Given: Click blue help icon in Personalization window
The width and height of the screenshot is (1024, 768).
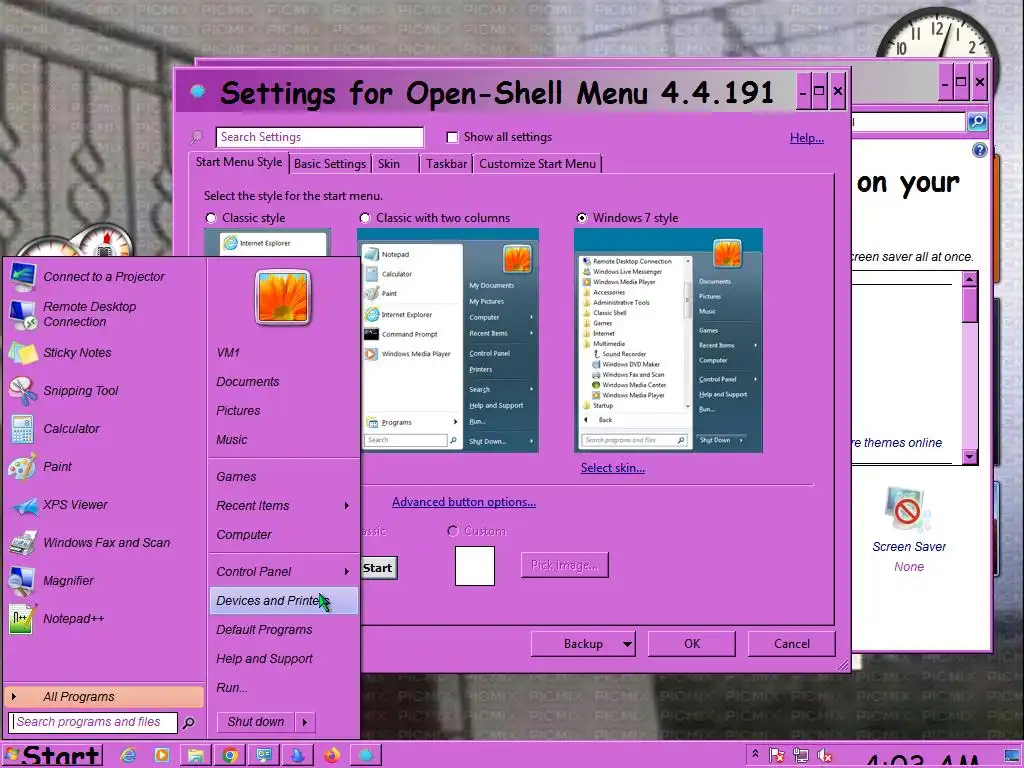Looking at the screenshot, I should coord(980,150).
